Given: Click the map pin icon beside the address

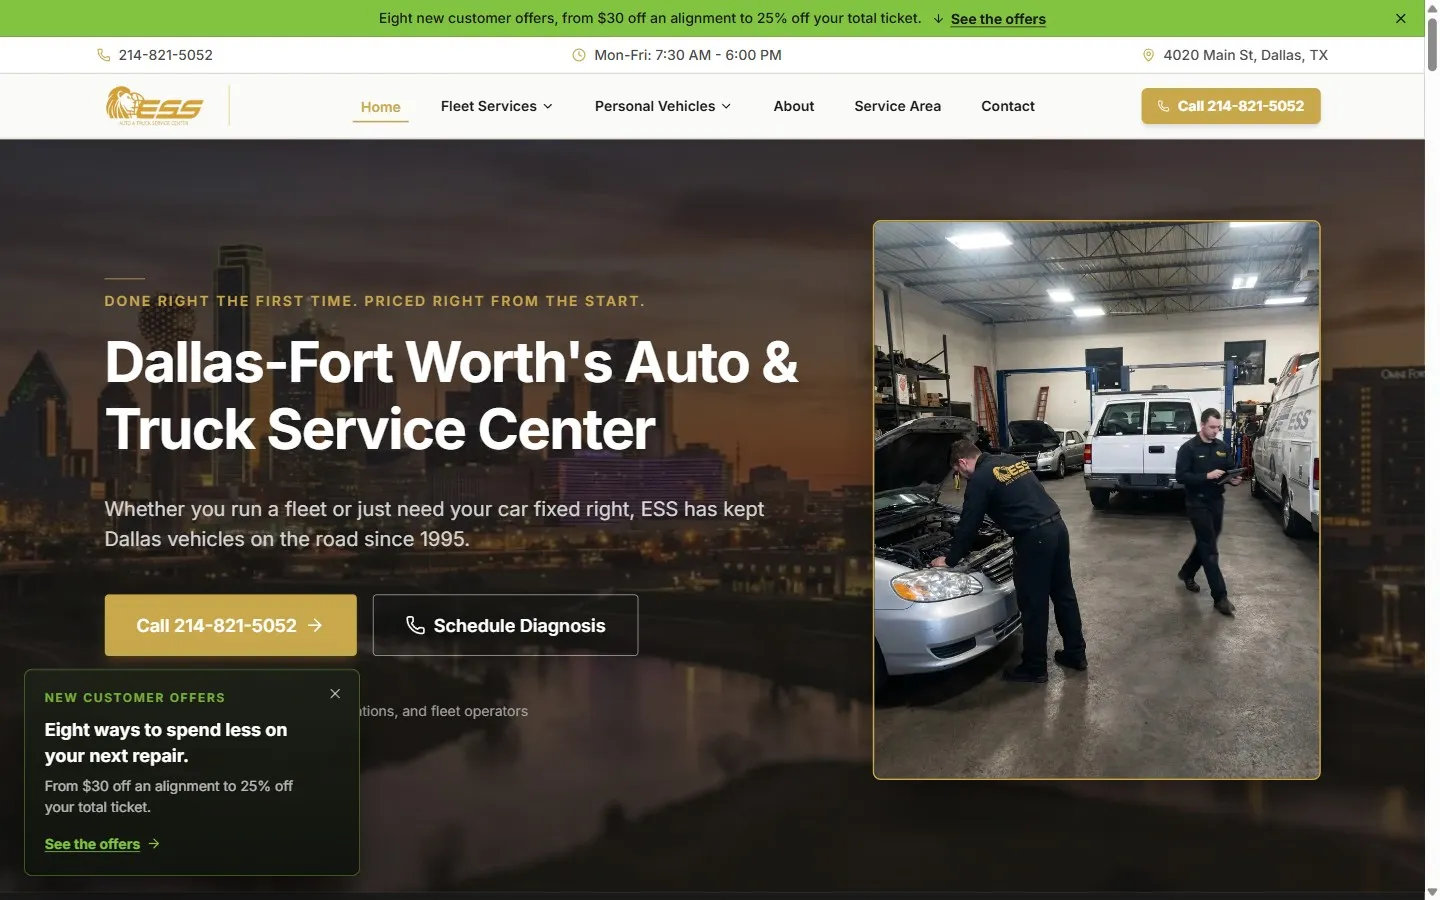Looking at the screenshot, I should [1148, 55].
